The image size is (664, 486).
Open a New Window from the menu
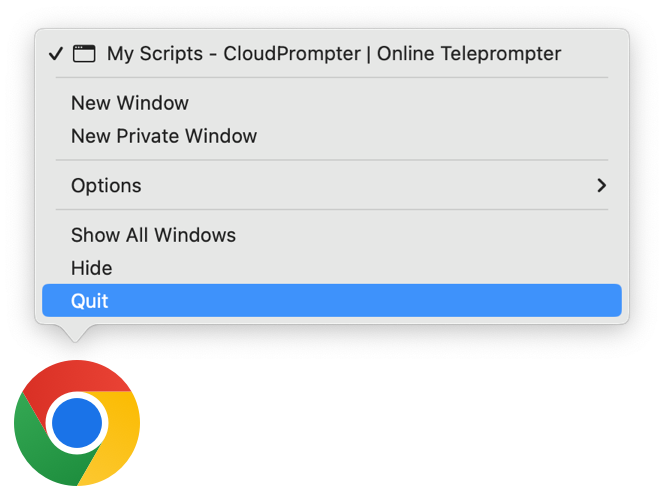[130, 103]
